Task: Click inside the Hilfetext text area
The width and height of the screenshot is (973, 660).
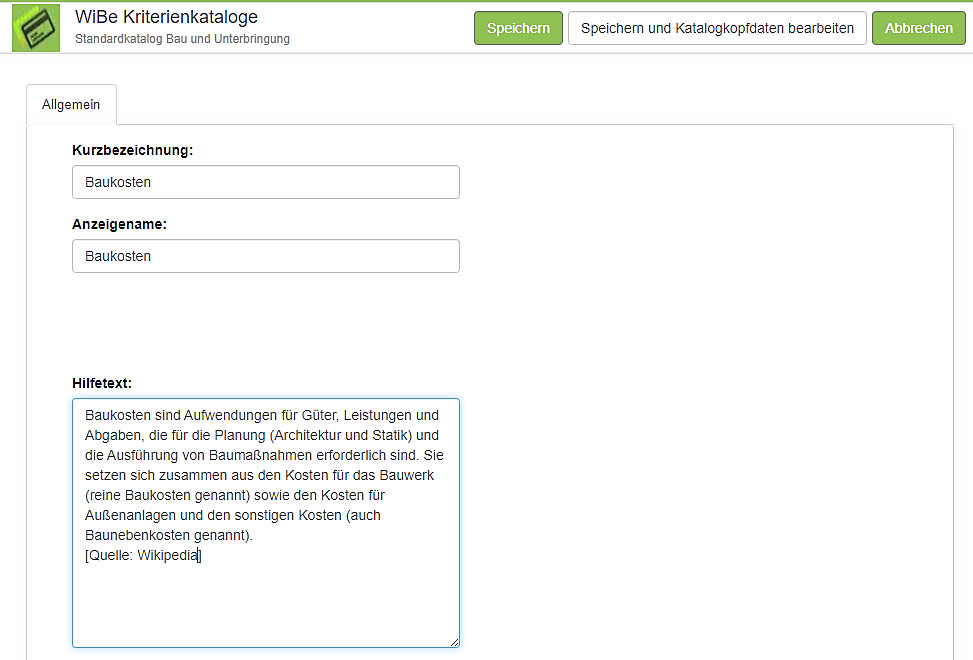Action: 266,600
